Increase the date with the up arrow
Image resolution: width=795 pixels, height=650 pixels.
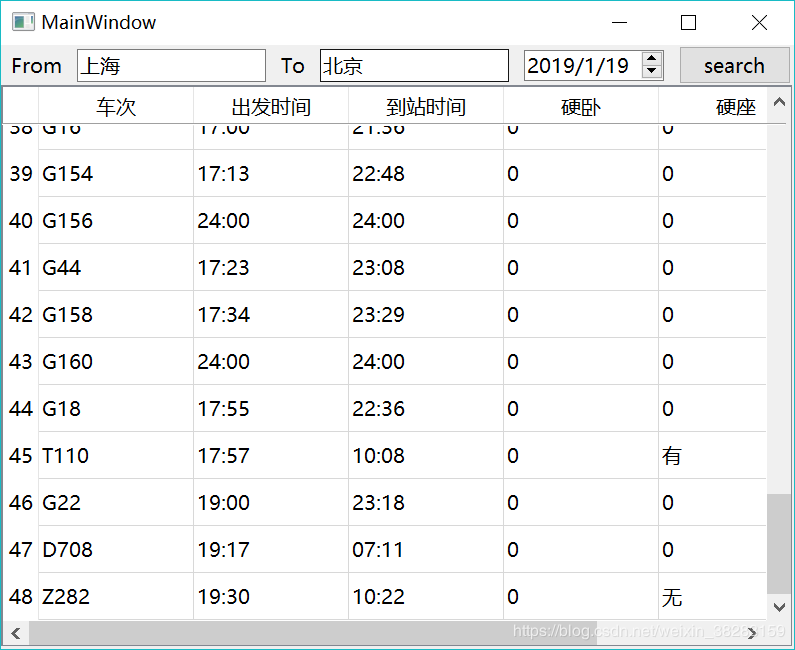652,59
